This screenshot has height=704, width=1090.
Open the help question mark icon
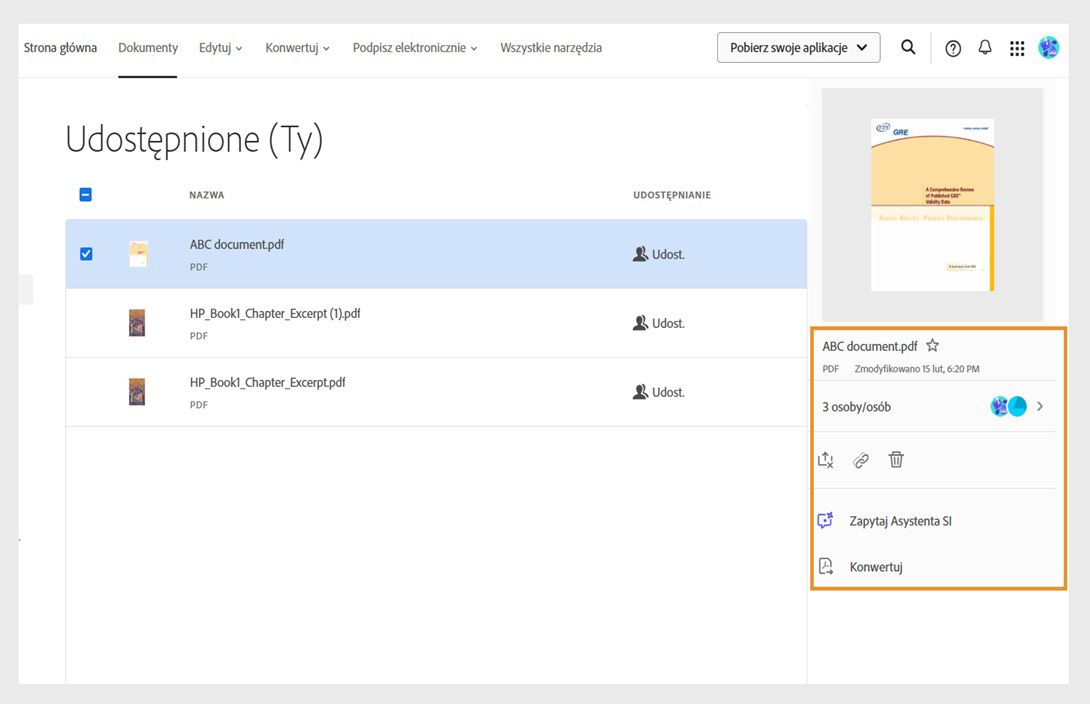(953, 48)
